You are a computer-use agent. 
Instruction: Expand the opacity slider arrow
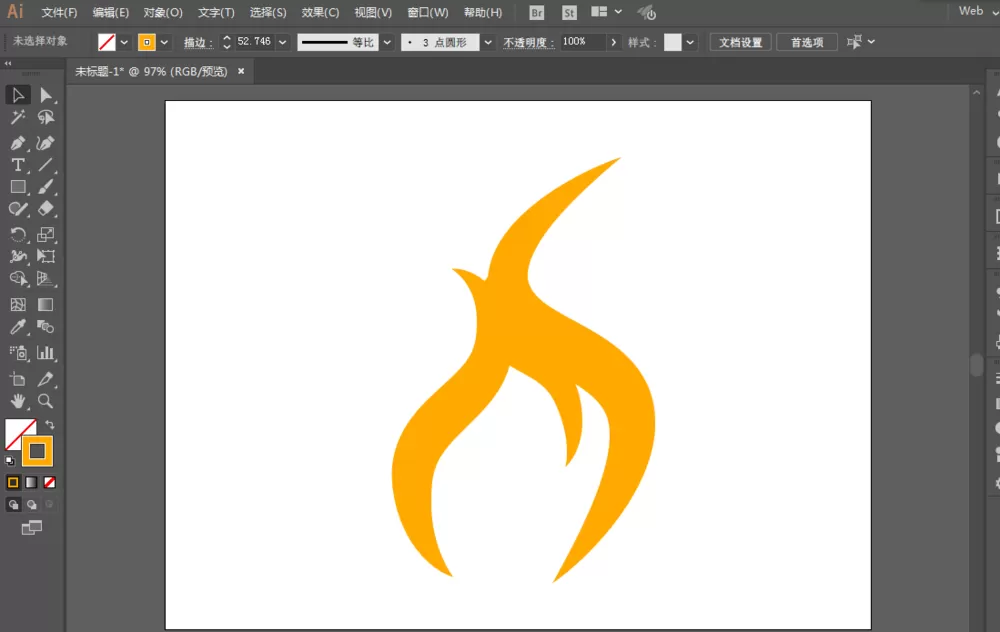tap(614, 42)
